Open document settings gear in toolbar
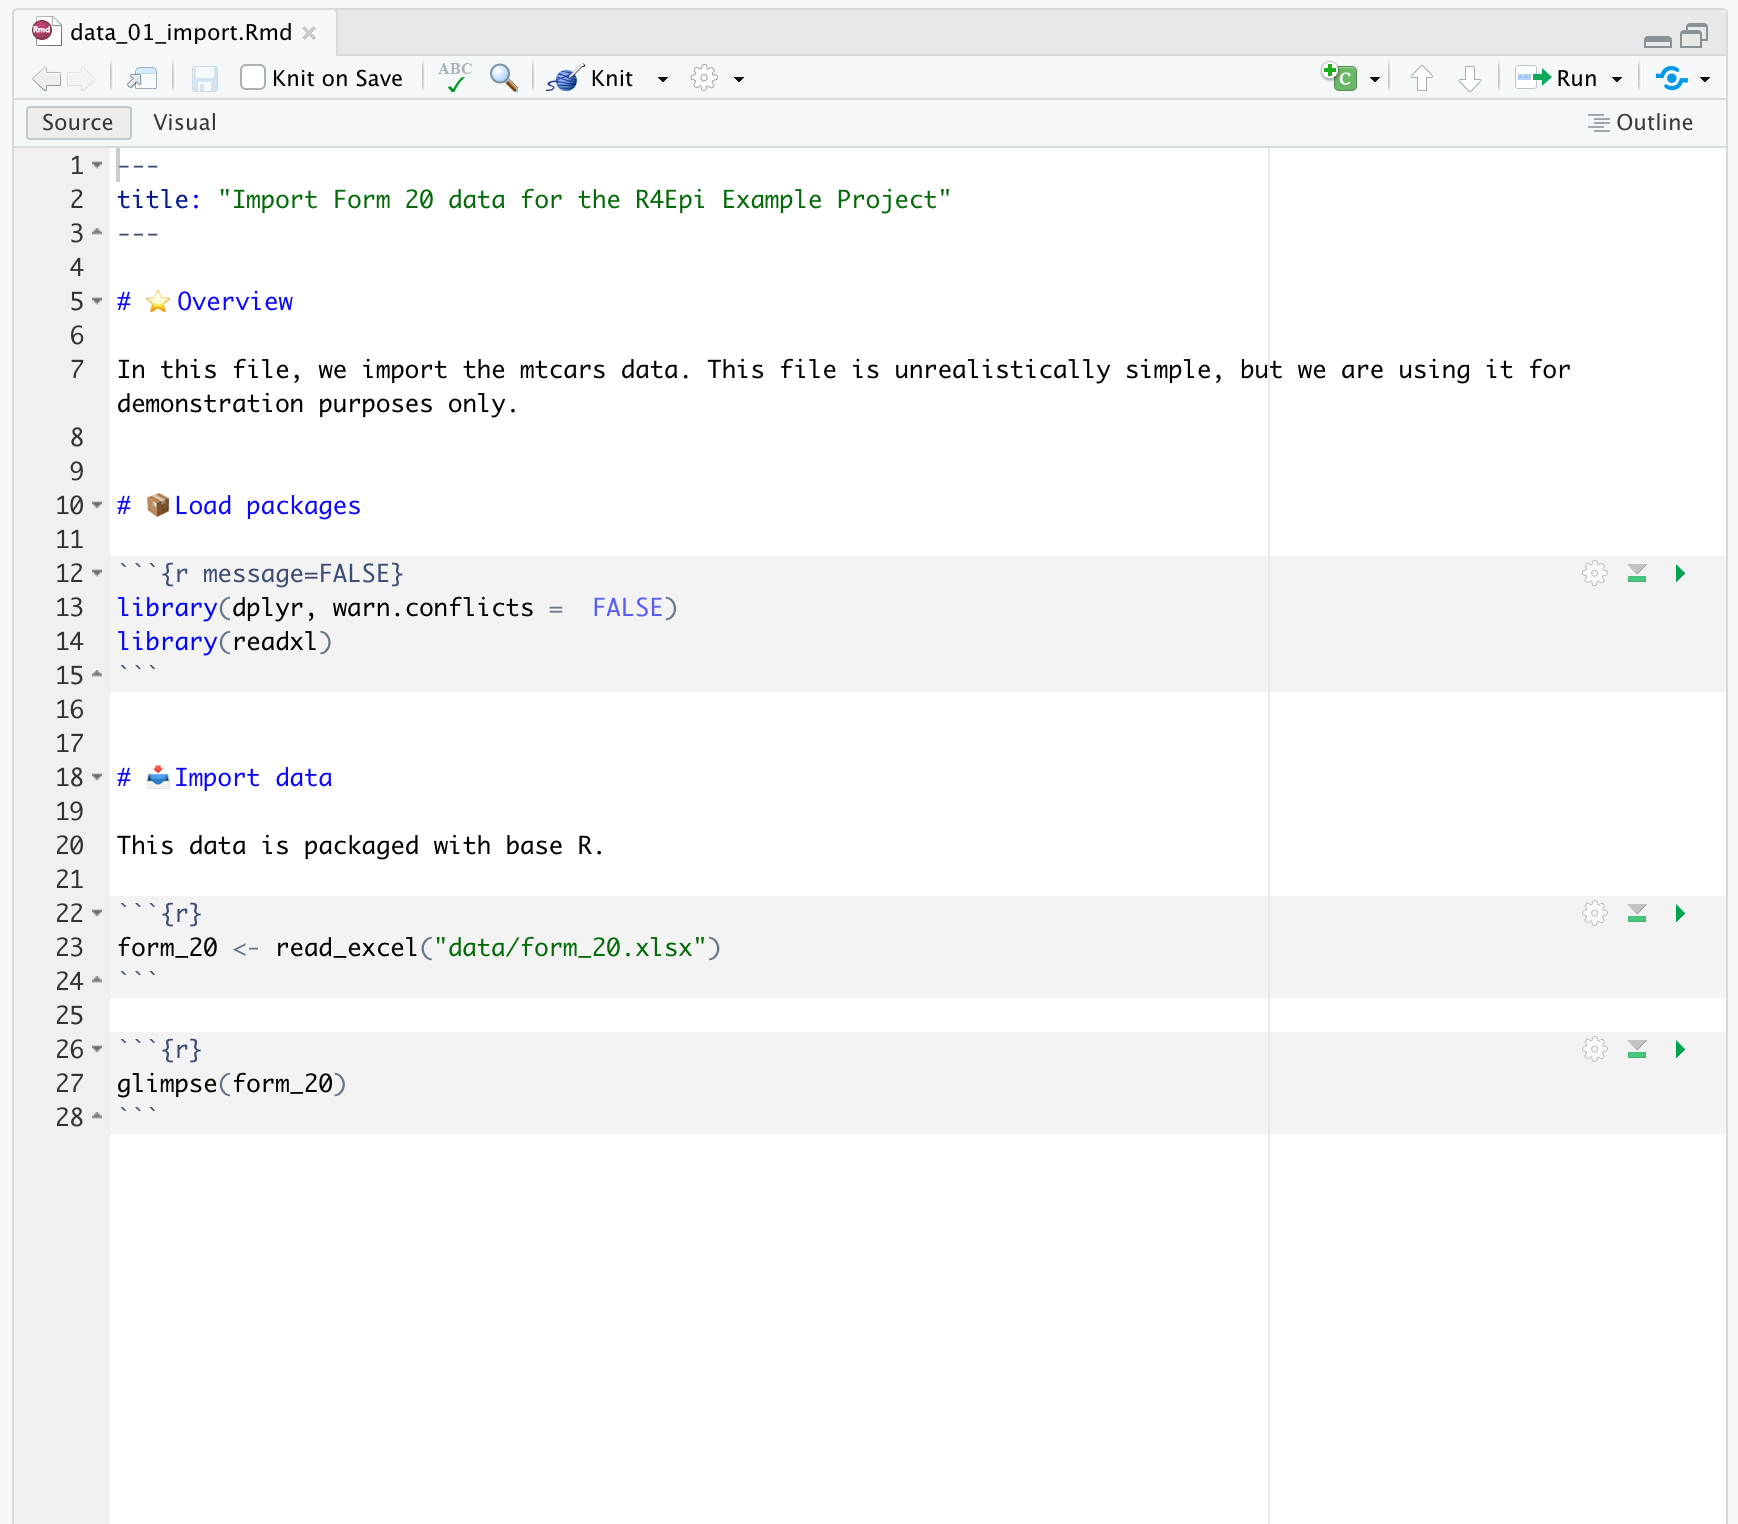This screenshot has width=1738, height=1524. [x=704, y=78]
